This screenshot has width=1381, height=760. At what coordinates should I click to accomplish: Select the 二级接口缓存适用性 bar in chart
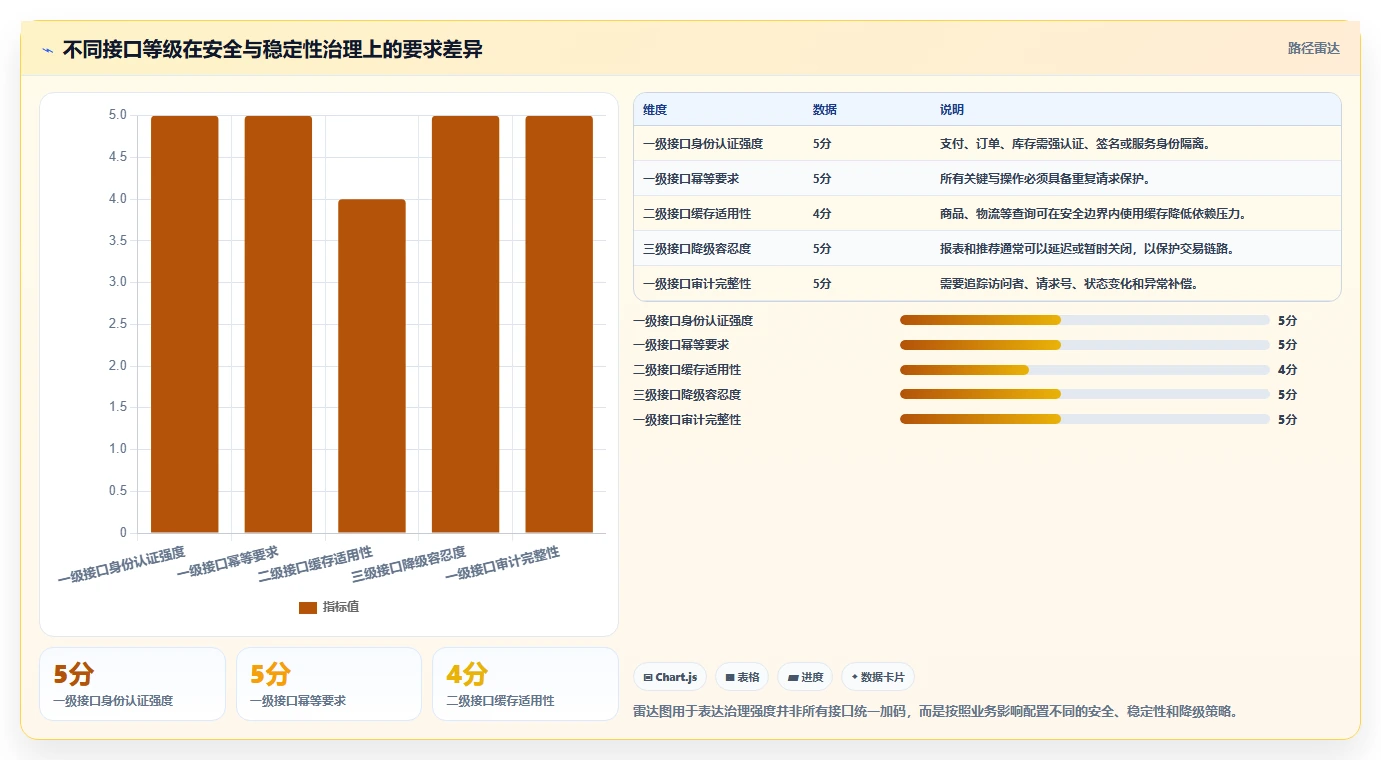click(372, 366)
